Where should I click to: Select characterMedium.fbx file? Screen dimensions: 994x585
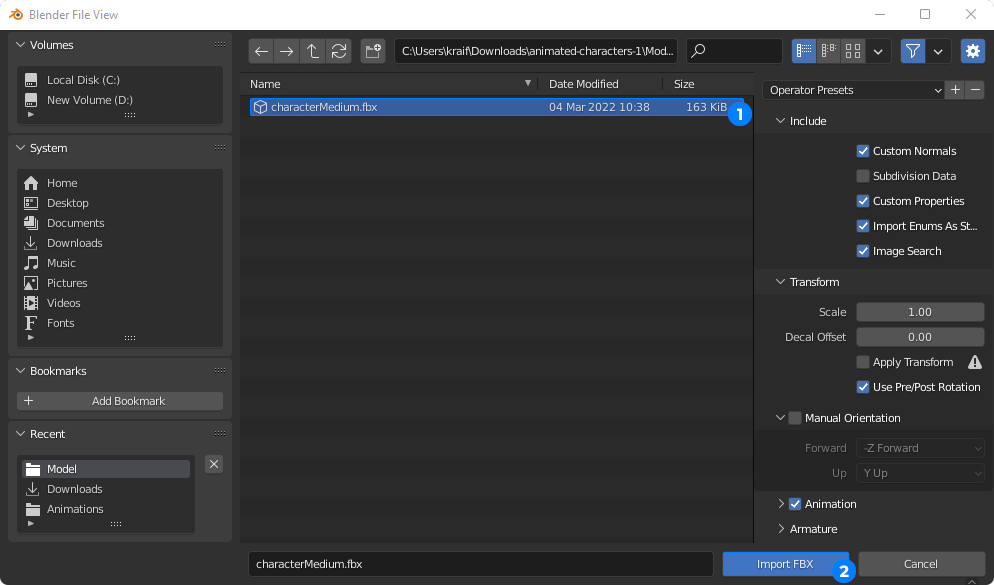pos(496,107)
